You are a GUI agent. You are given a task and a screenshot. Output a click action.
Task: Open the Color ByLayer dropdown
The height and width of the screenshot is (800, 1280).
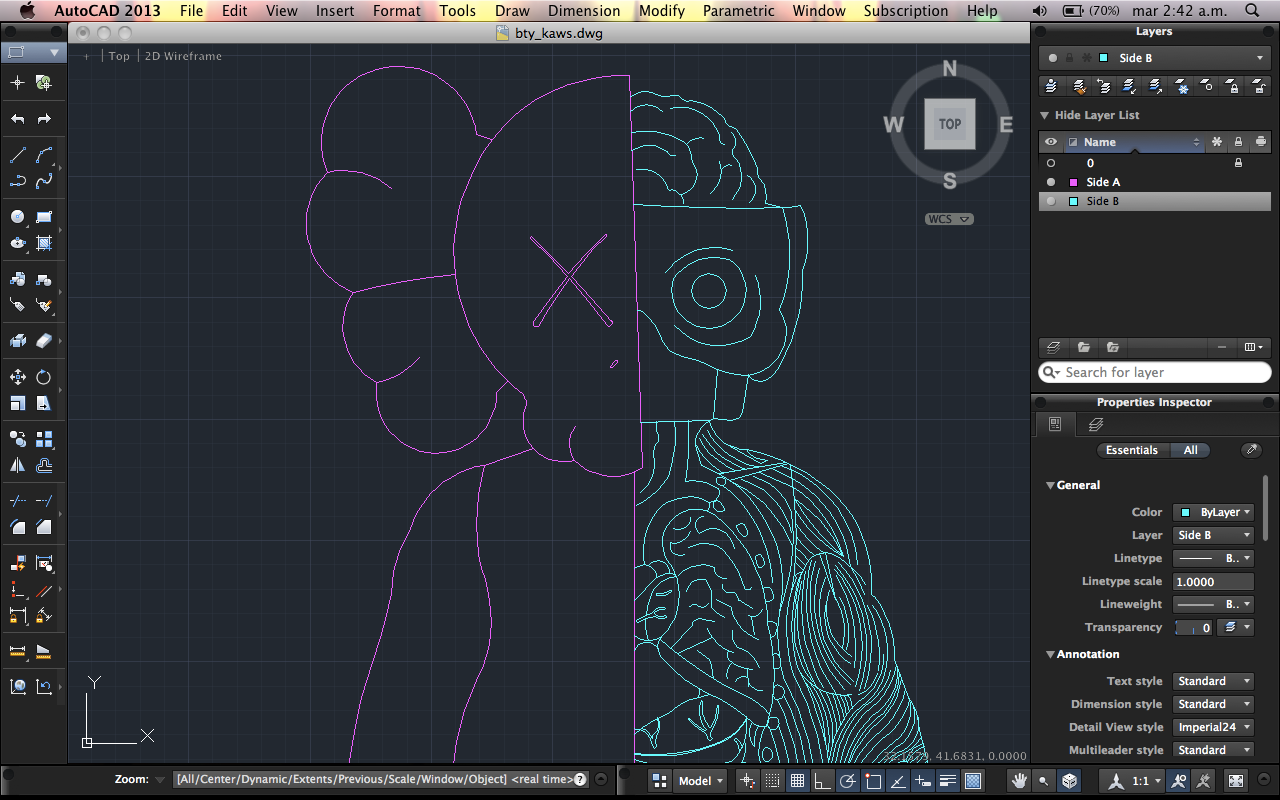coord(1213,512)
